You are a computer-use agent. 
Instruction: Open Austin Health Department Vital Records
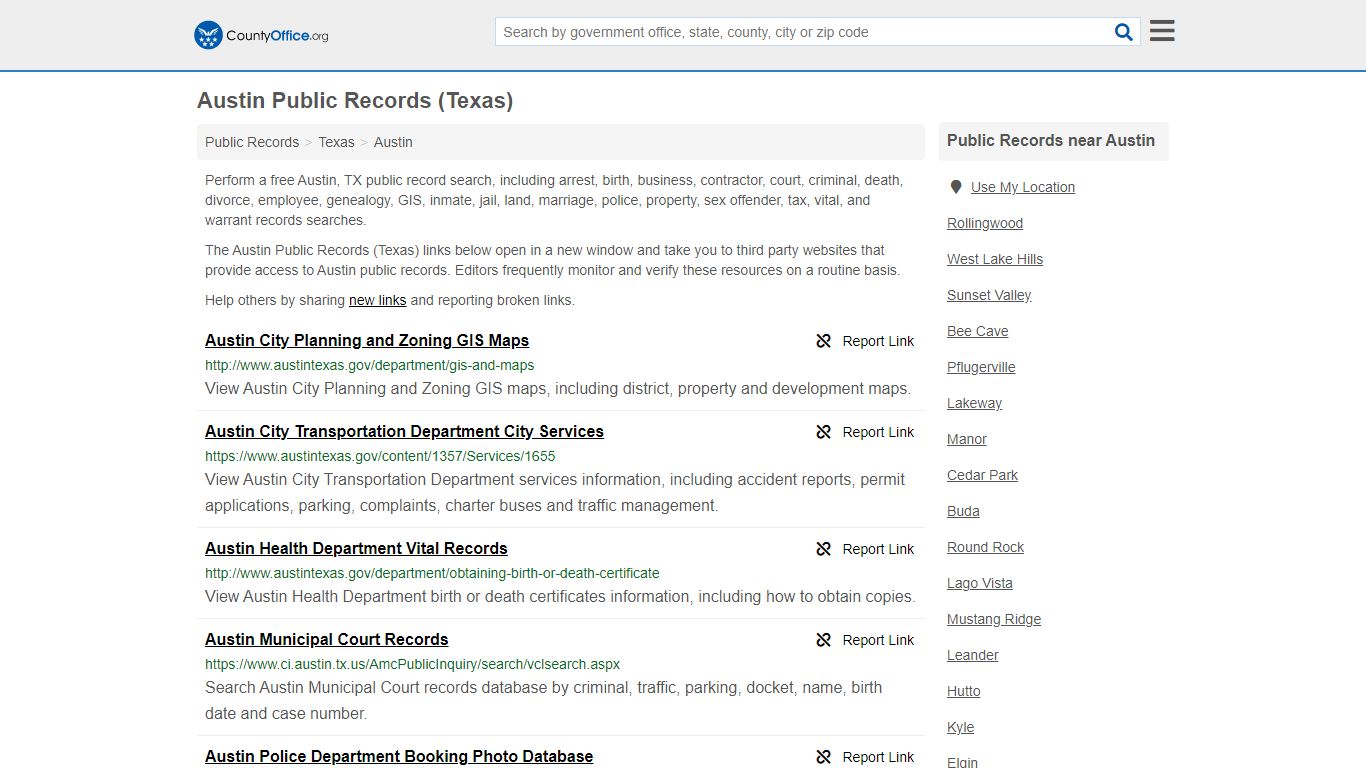pos(356,548)
